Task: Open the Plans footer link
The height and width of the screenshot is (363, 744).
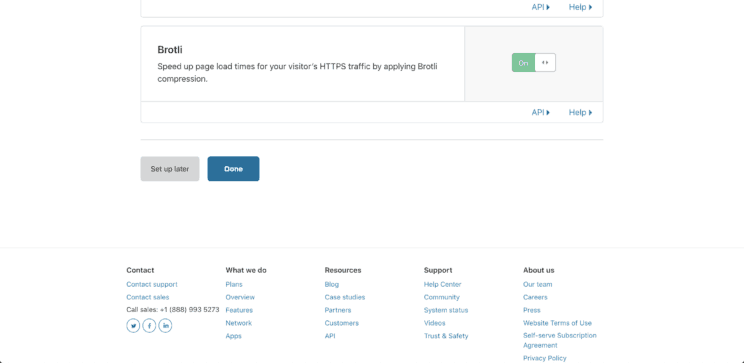Action: [234, 284]
